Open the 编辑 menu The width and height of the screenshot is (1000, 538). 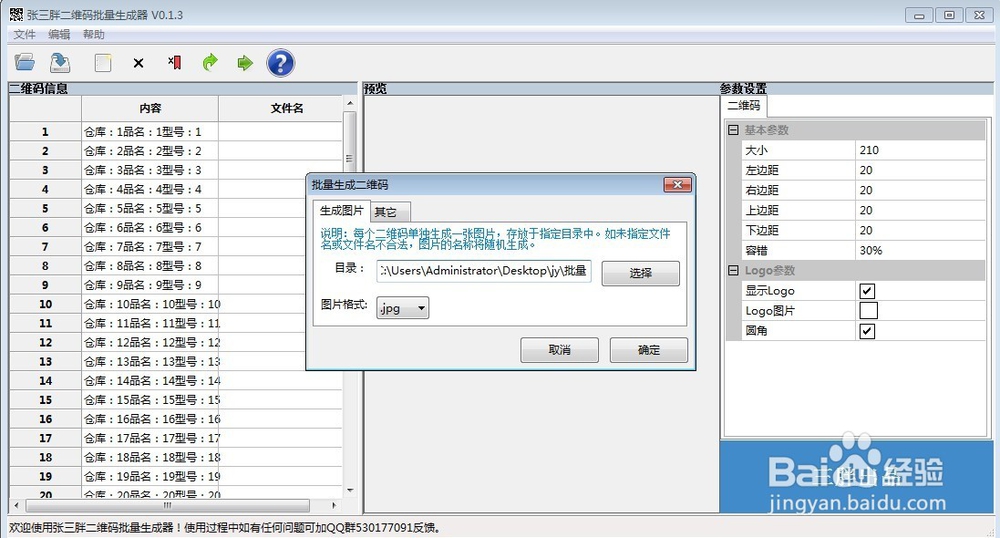(59, 34)
